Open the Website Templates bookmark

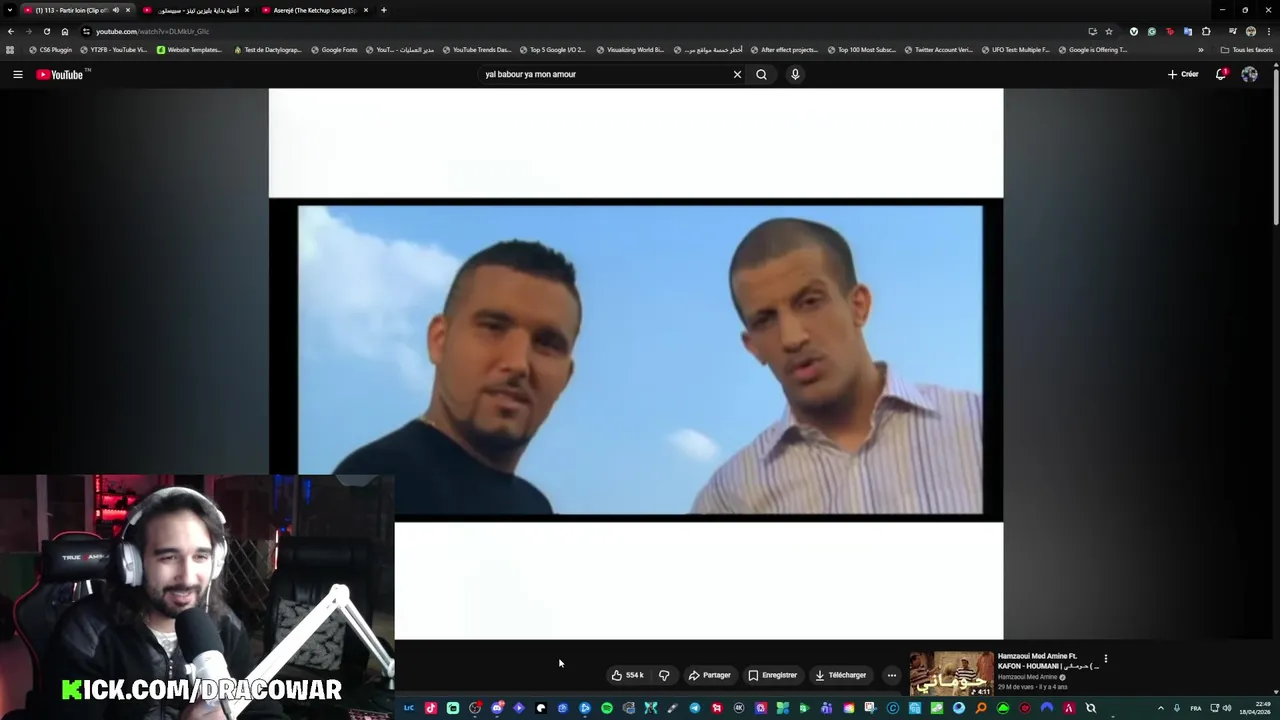190,50
